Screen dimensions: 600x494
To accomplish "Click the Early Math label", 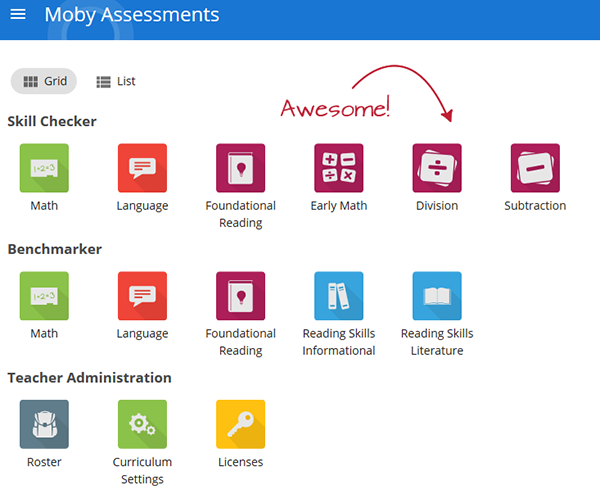I will (x=339, y=206).
